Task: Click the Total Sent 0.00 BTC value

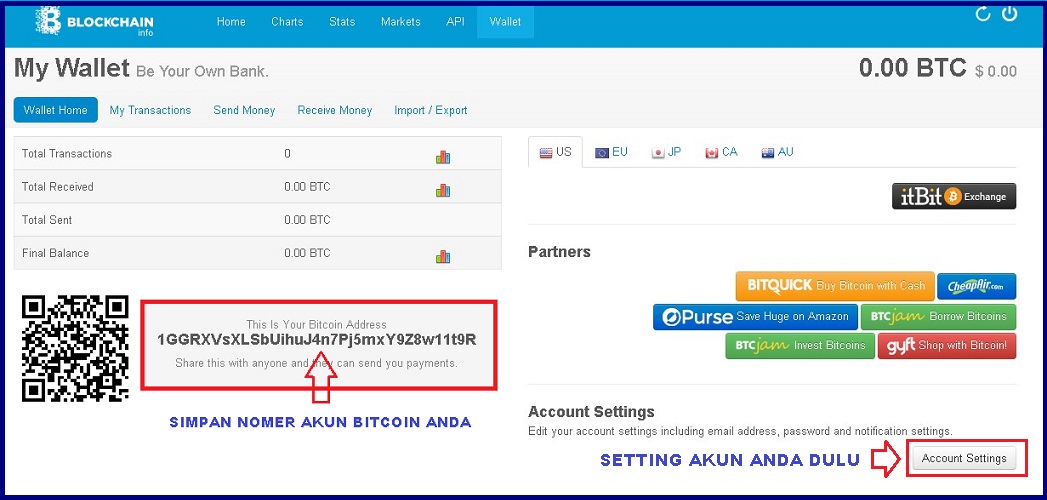Action: tap(307, 220)
